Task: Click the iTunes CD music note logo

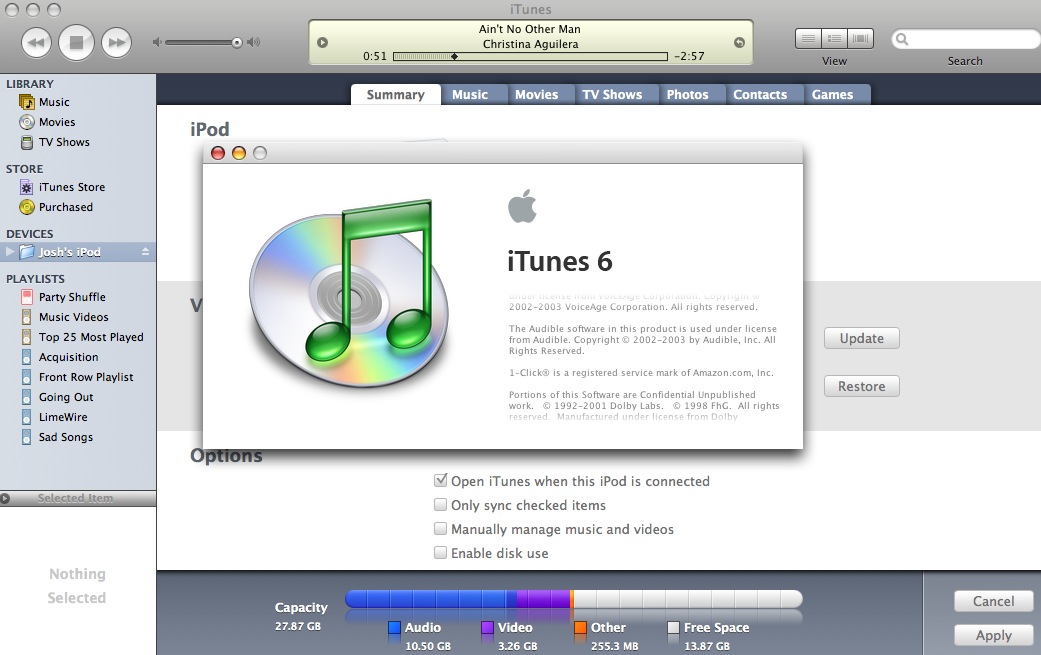Action: (x=350, y=295)
